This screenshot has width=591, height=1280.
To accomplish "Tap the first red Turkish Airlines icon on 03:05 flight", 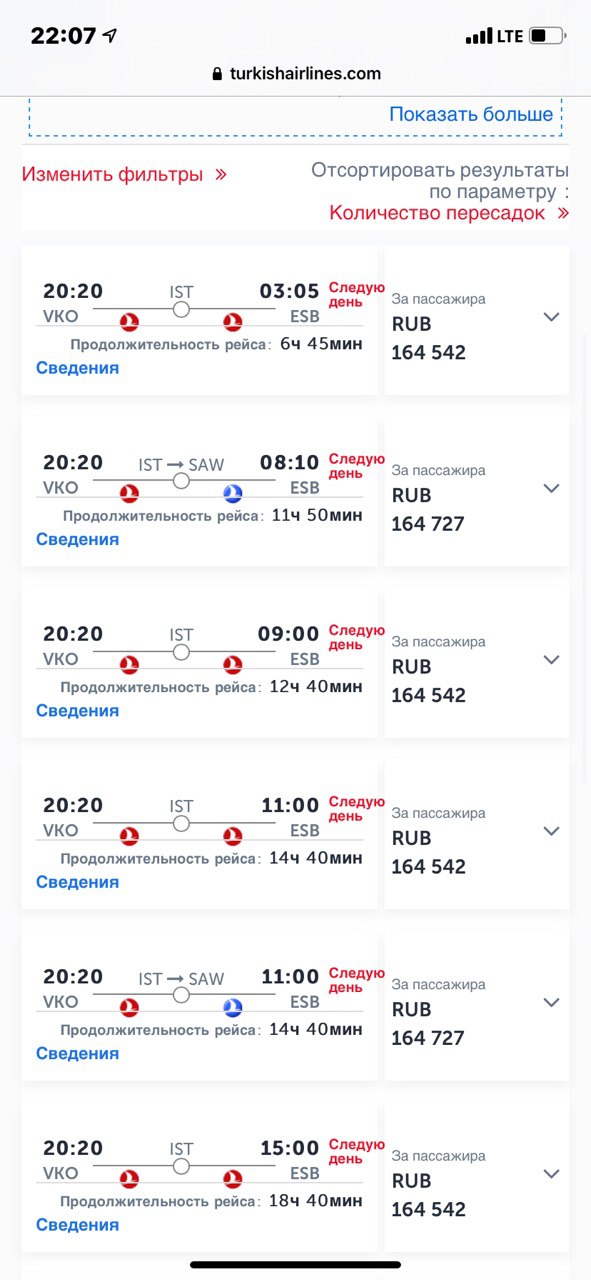I will 129,322.
